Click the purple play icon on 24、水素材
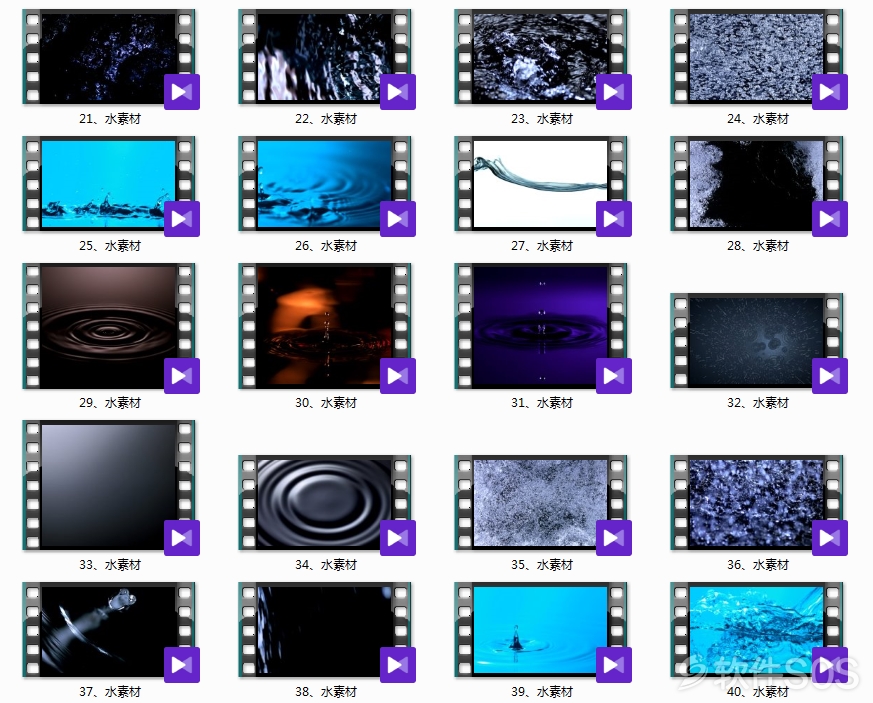 coord(830,92)
